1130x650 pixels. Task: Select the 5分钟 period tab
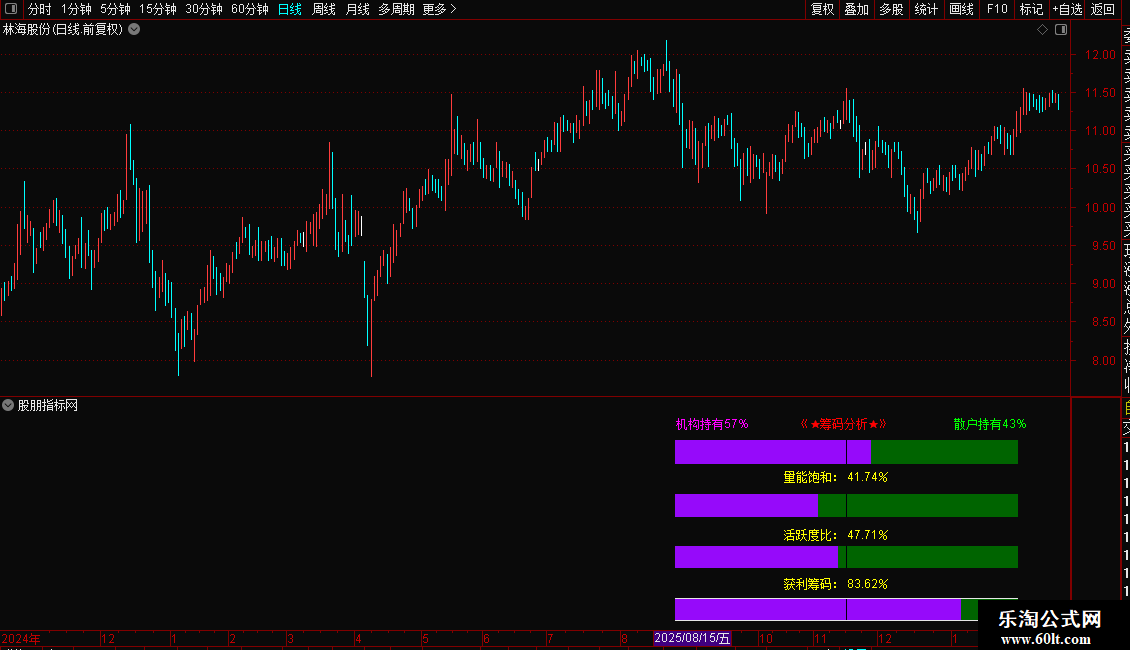coord(115,9)
